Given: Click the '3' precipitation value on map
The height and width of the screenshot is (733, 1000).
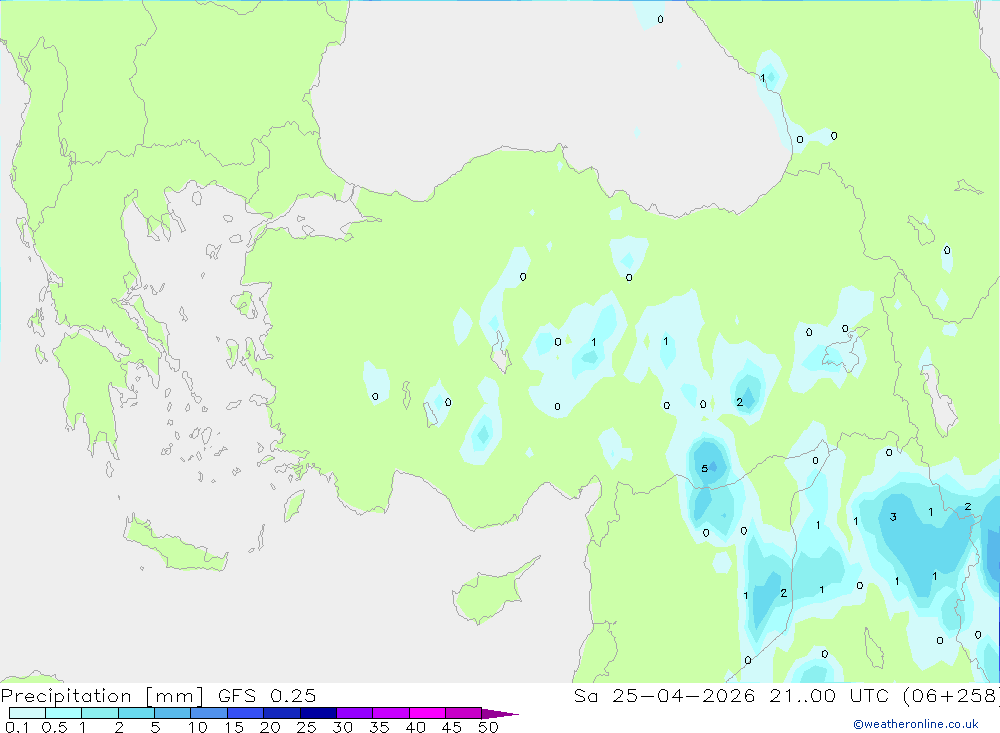Looking at the screenshot, I should (x=893, y=517).
